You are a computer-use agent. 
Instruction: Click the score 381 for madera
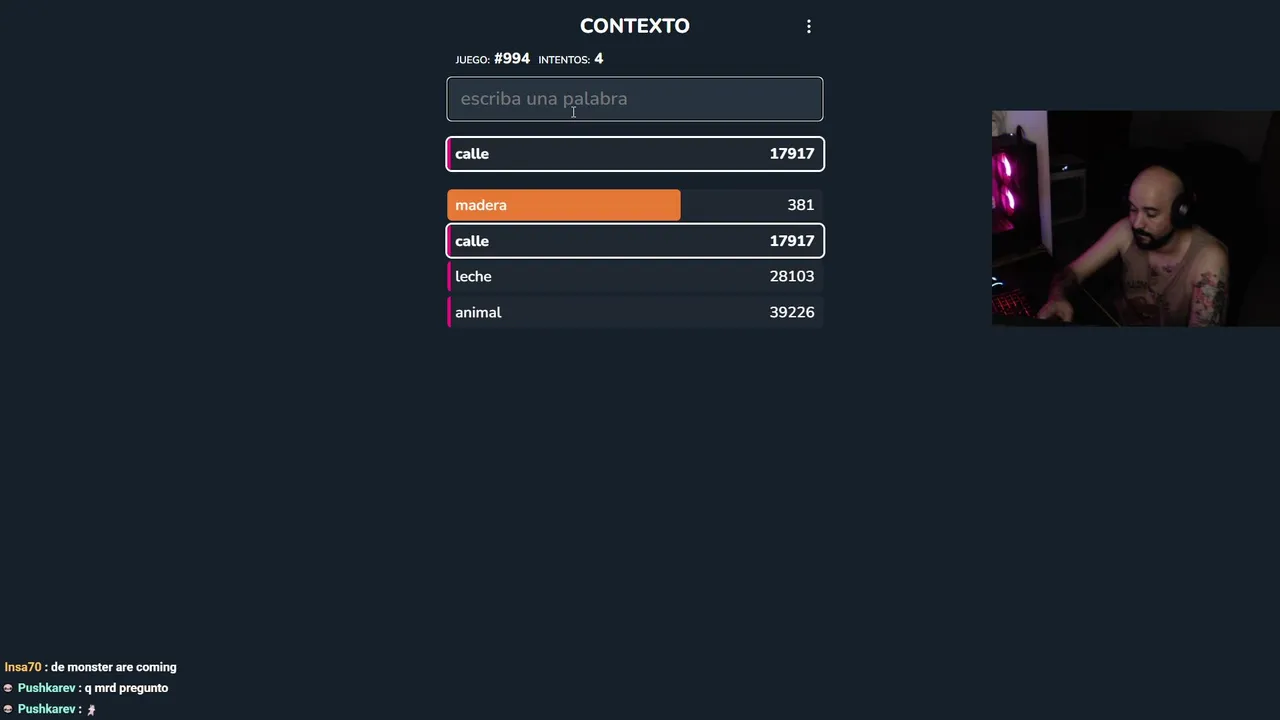click(800, 205)
